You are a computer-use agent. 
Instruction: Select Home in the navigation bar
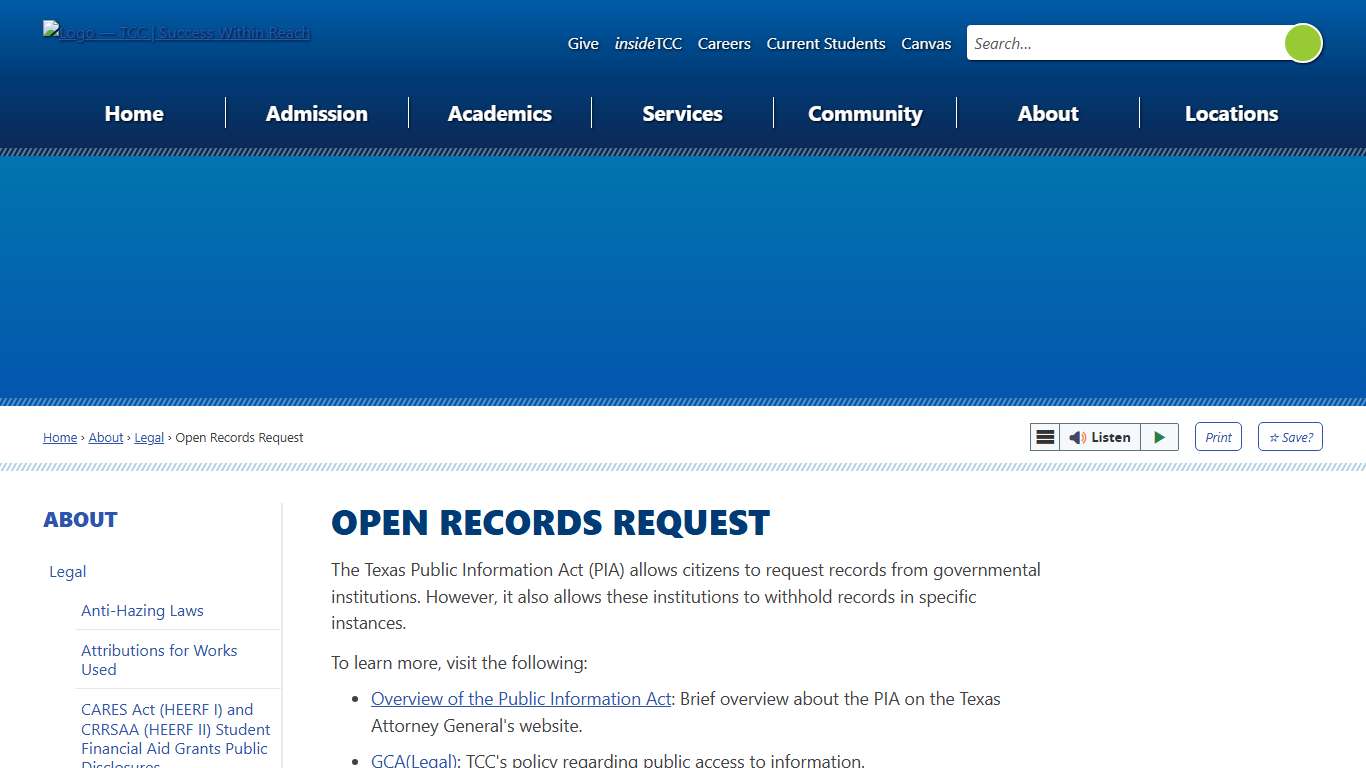pyautogui.click(x=134, y=113)
